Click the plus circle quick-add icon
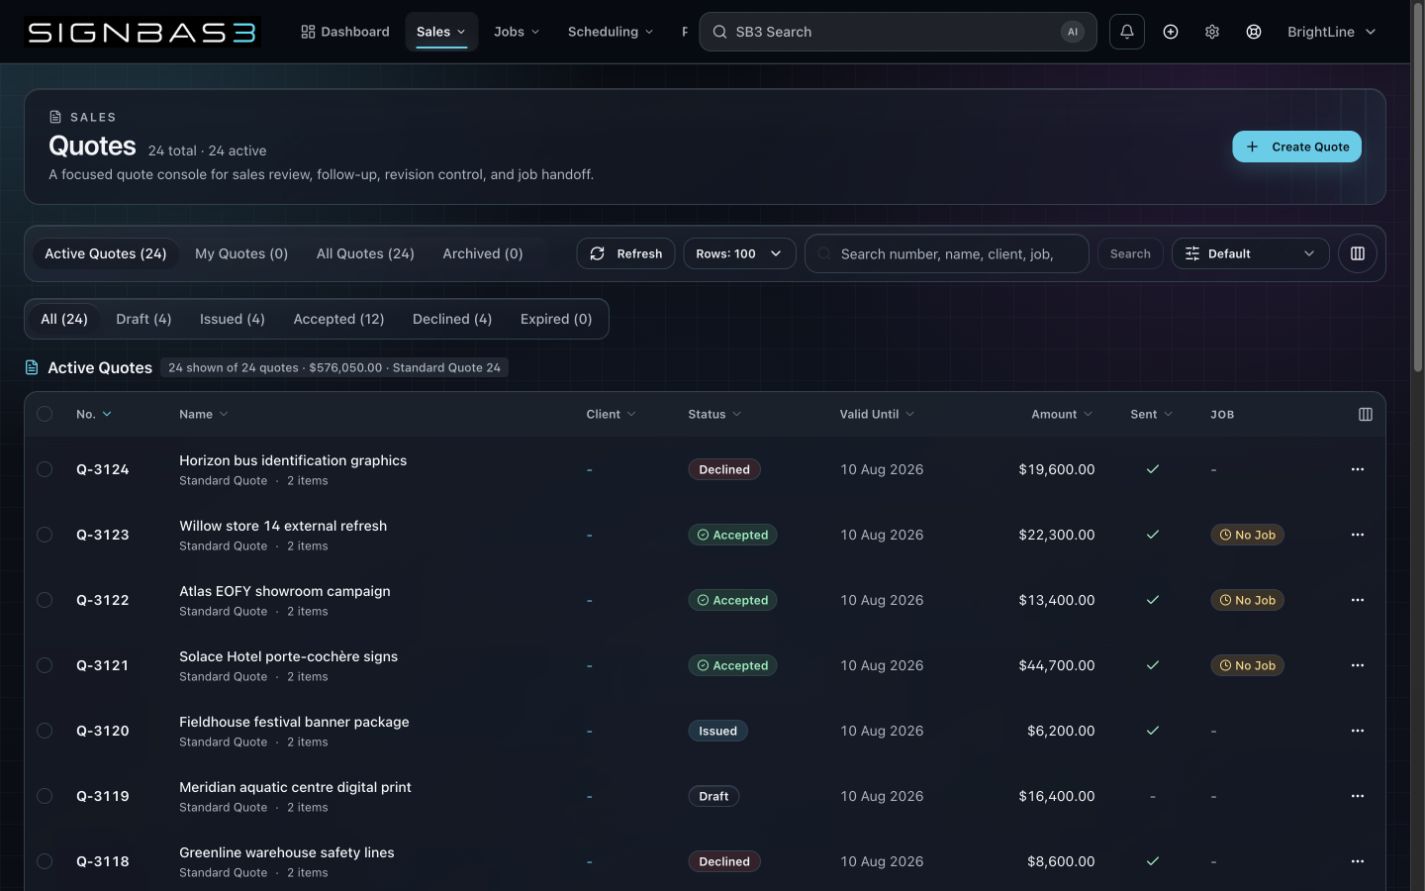 point(1170,32)
